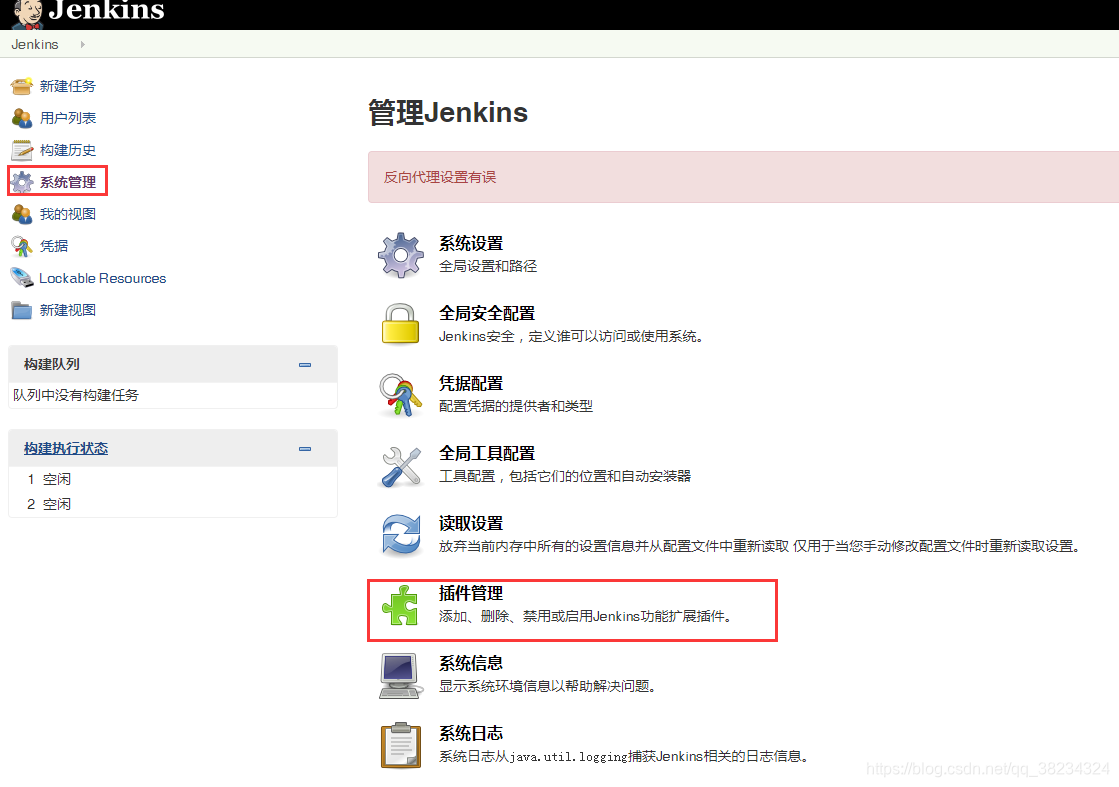Open the 用户列表 link

[x=68, y=118]
